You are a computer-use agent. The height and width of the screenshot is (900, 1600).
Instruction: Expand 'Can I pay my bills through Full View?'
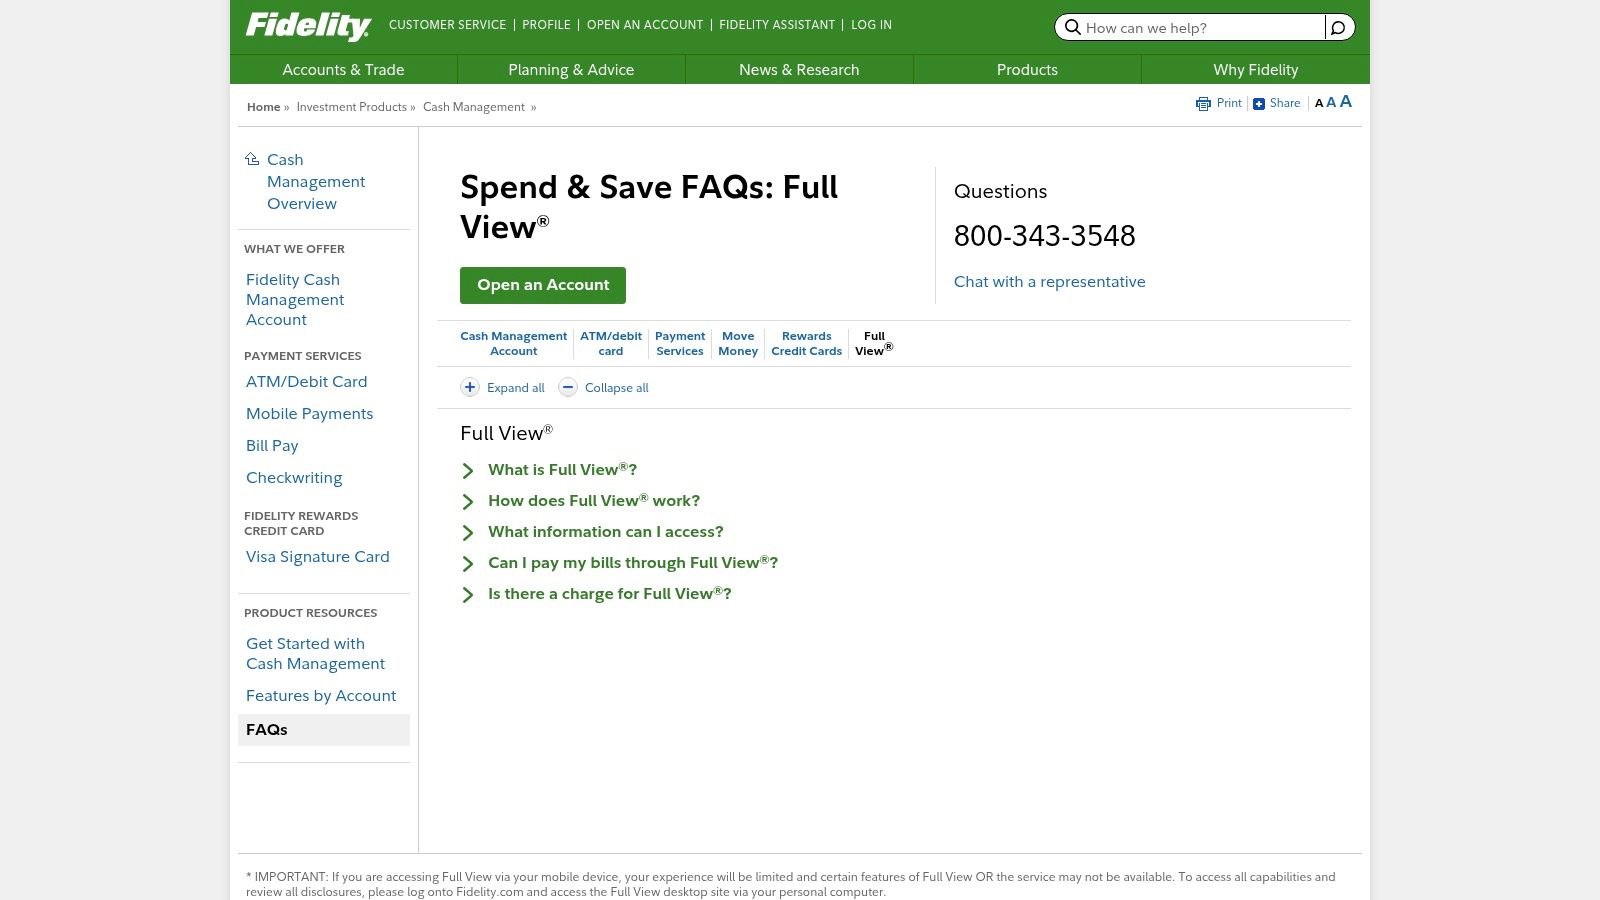pyautogui.click(x=632, y=563)
